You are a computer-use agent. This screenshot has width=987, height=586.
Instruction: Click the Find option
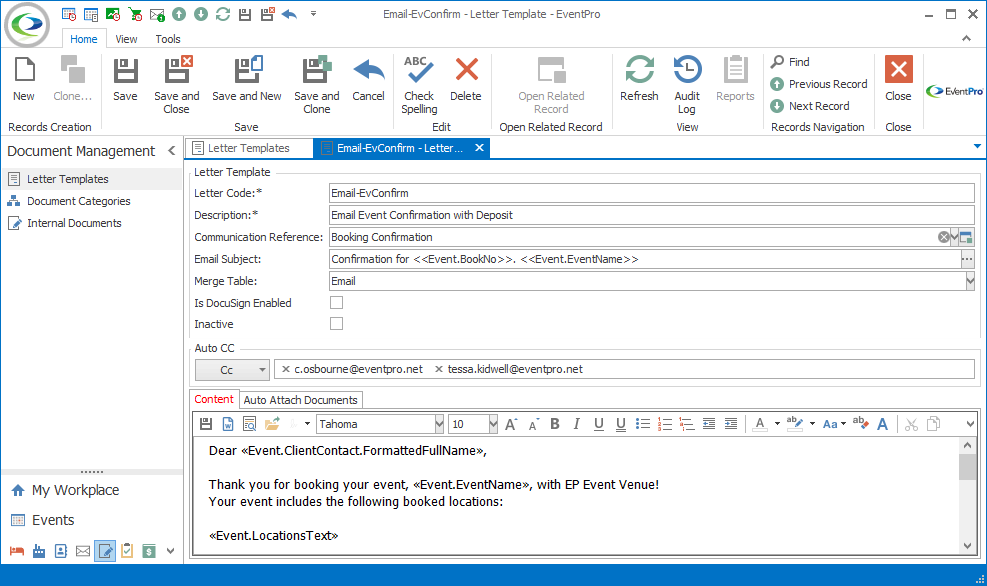pyautogui.click(x=791, y=62)
